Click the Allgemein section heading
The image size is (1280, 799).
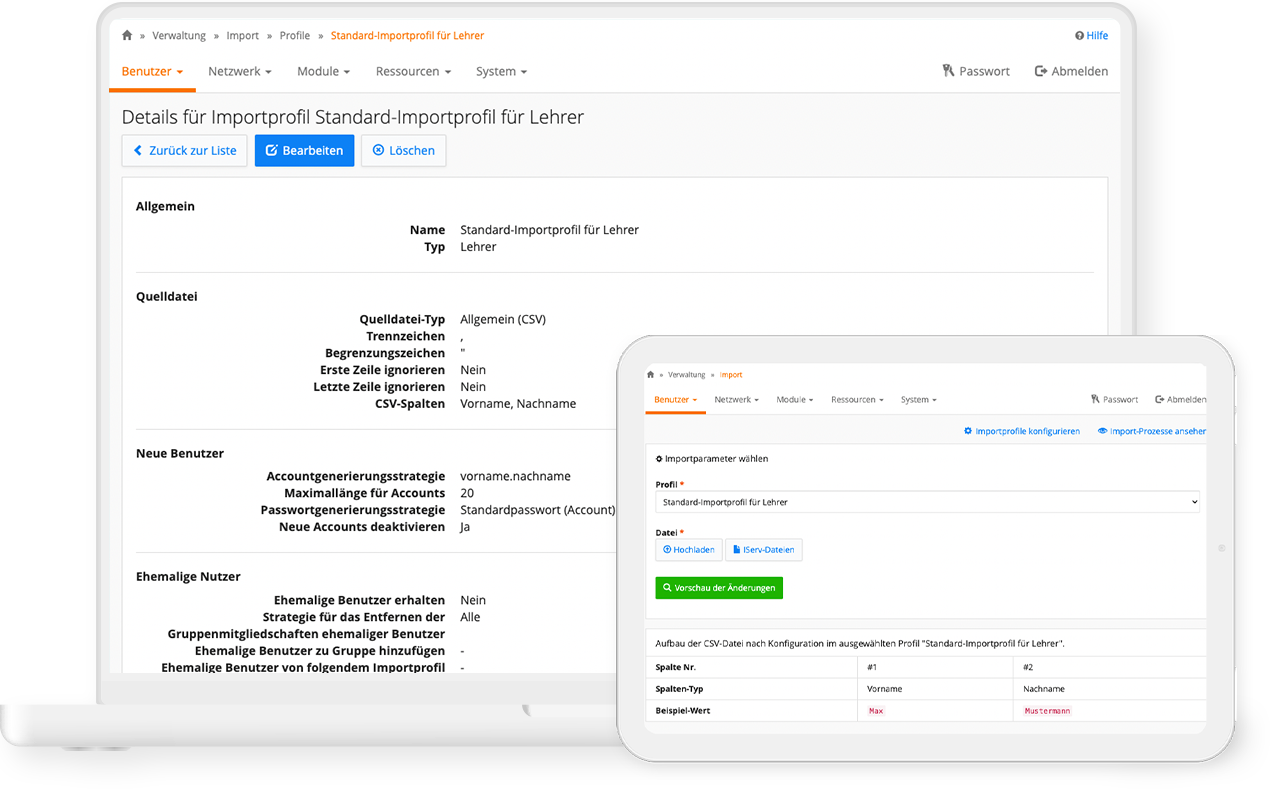[165, 206]
